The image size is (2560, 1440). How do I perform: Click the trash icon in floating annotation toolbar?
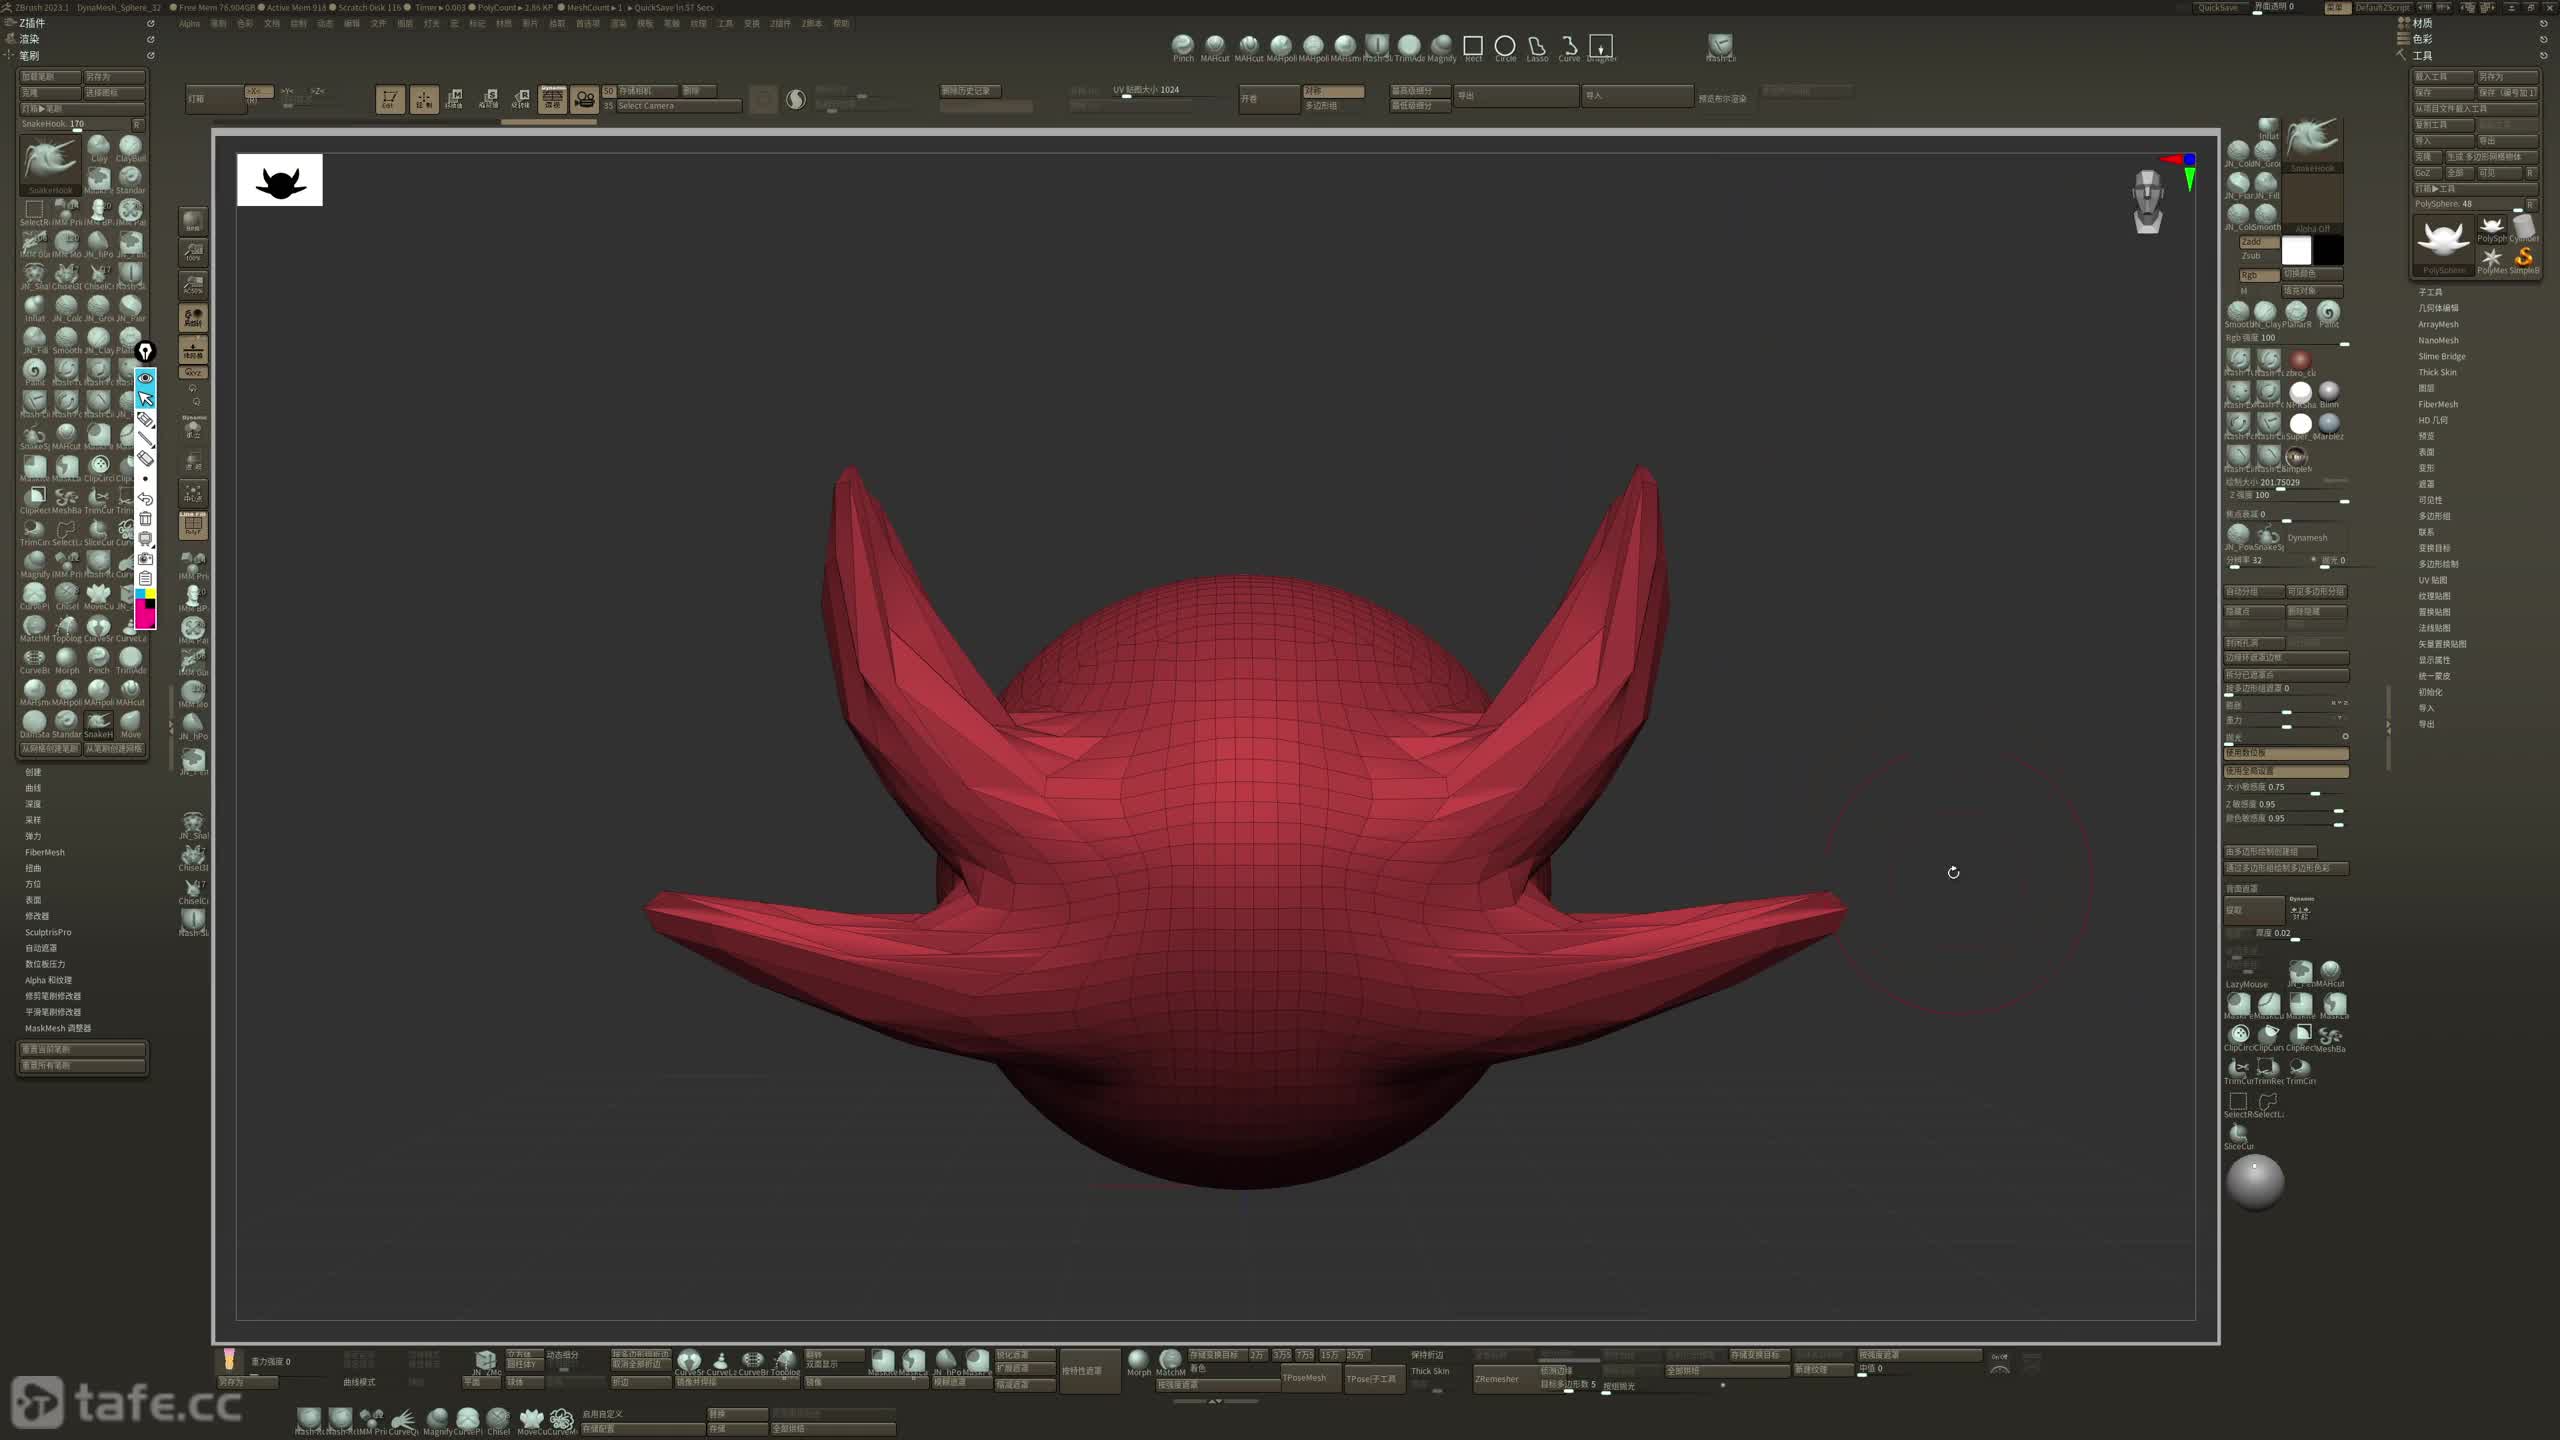coord(145,518)
